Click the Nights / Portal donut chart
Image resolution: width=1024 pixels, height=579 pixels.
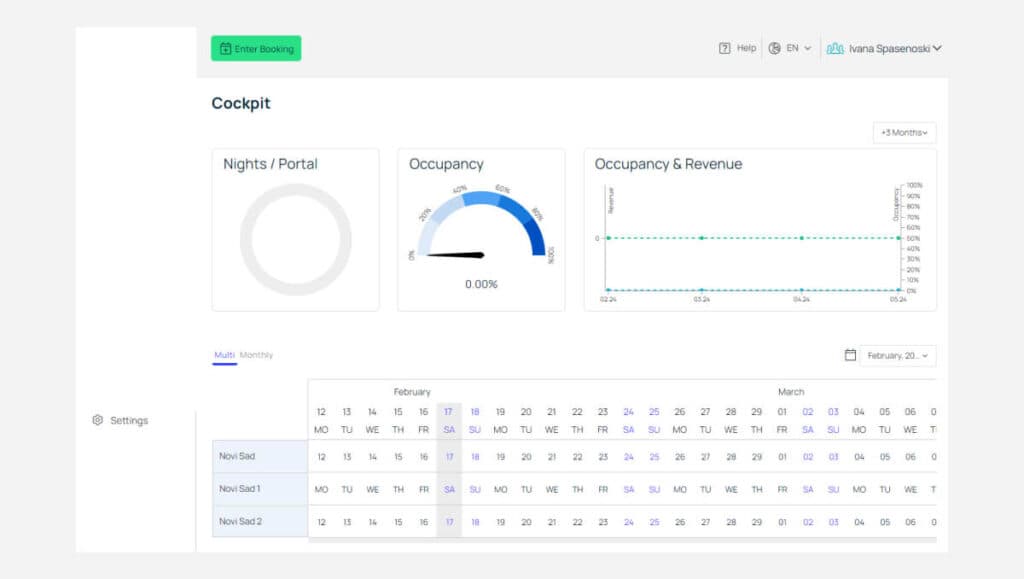point(296,240)
